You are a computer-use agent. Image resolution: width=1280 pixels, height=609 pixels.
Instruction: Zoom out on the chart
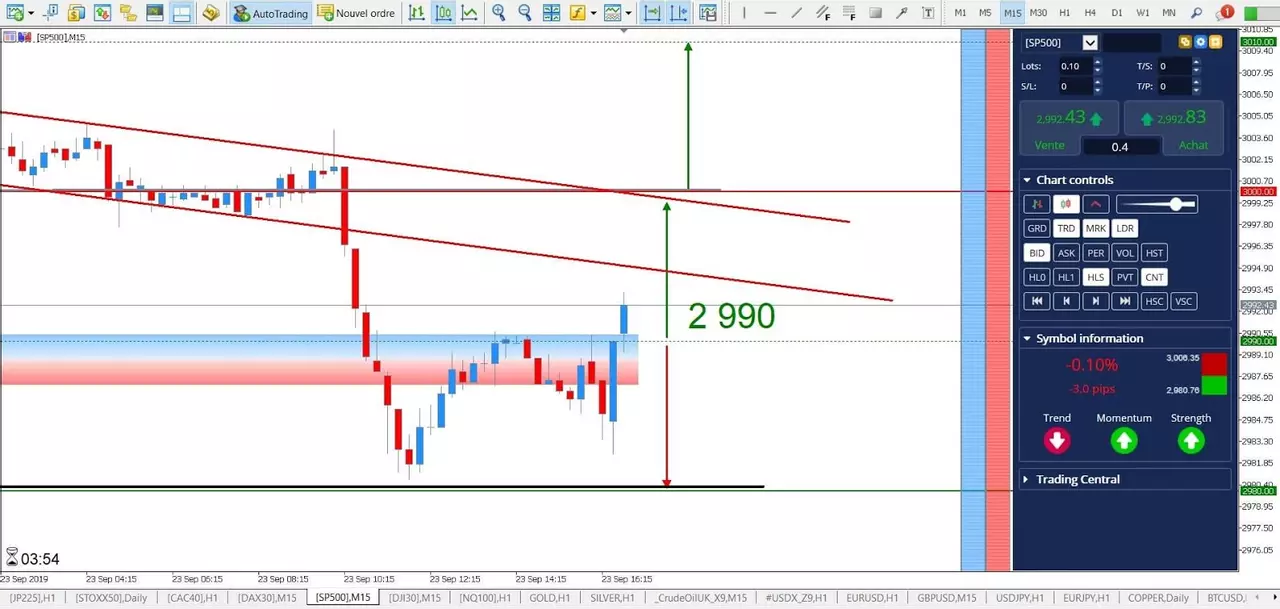pyautogui.click(x=524, y=13)
